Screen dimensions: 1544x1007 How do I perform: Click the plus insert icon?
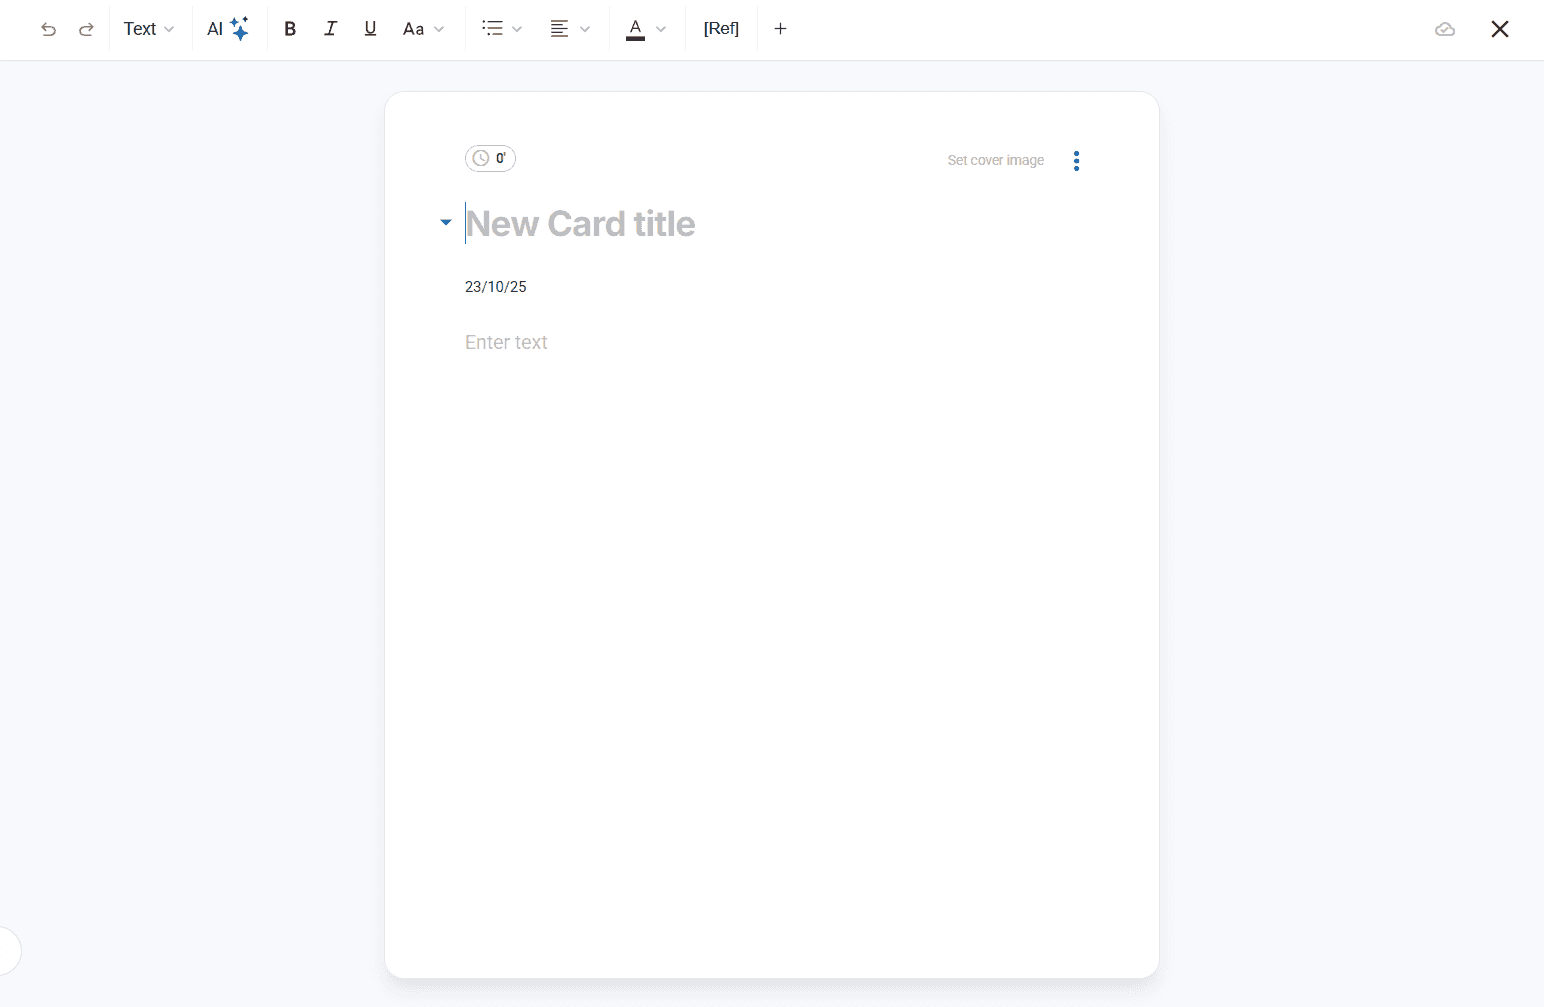[781, 29]
